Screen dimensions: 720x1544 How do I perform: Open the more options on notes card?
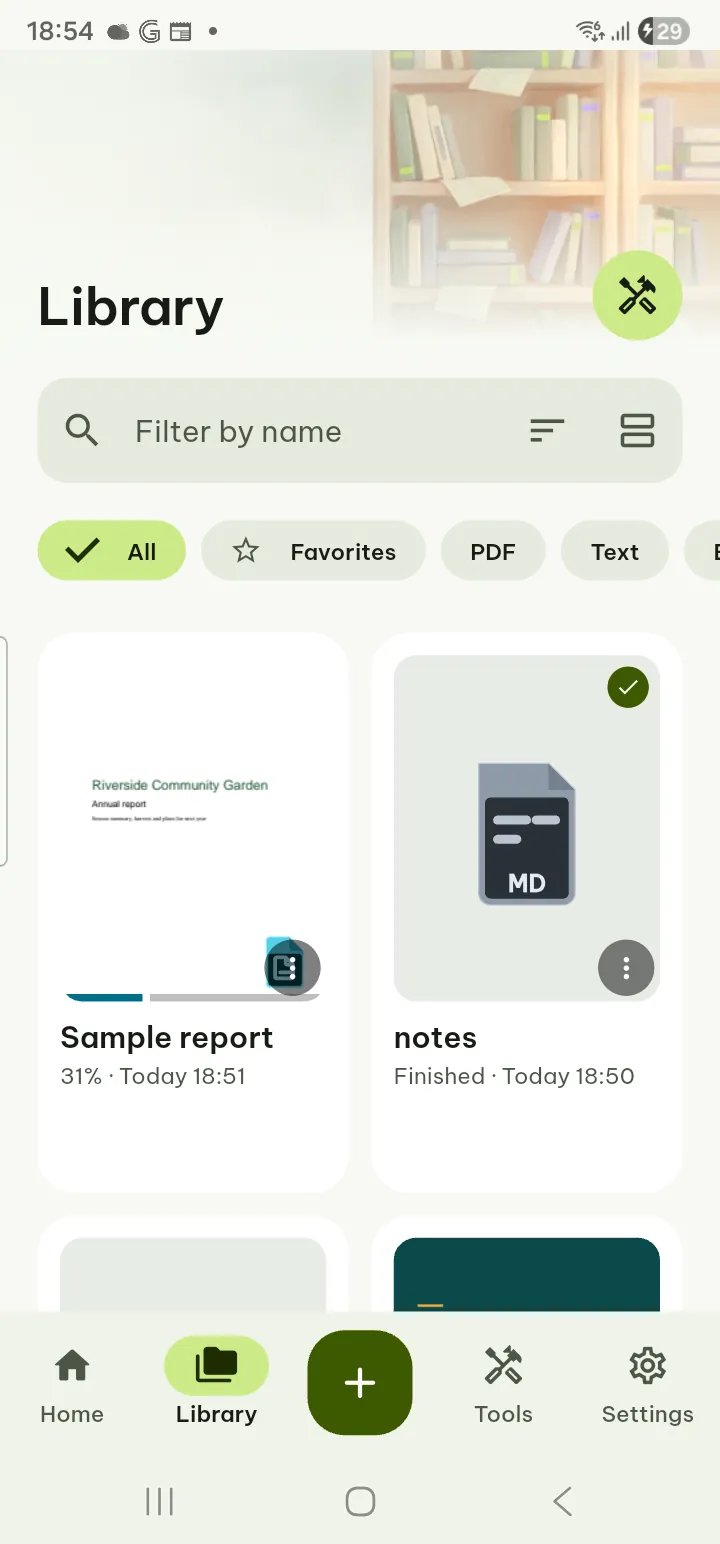coord(626,967)
